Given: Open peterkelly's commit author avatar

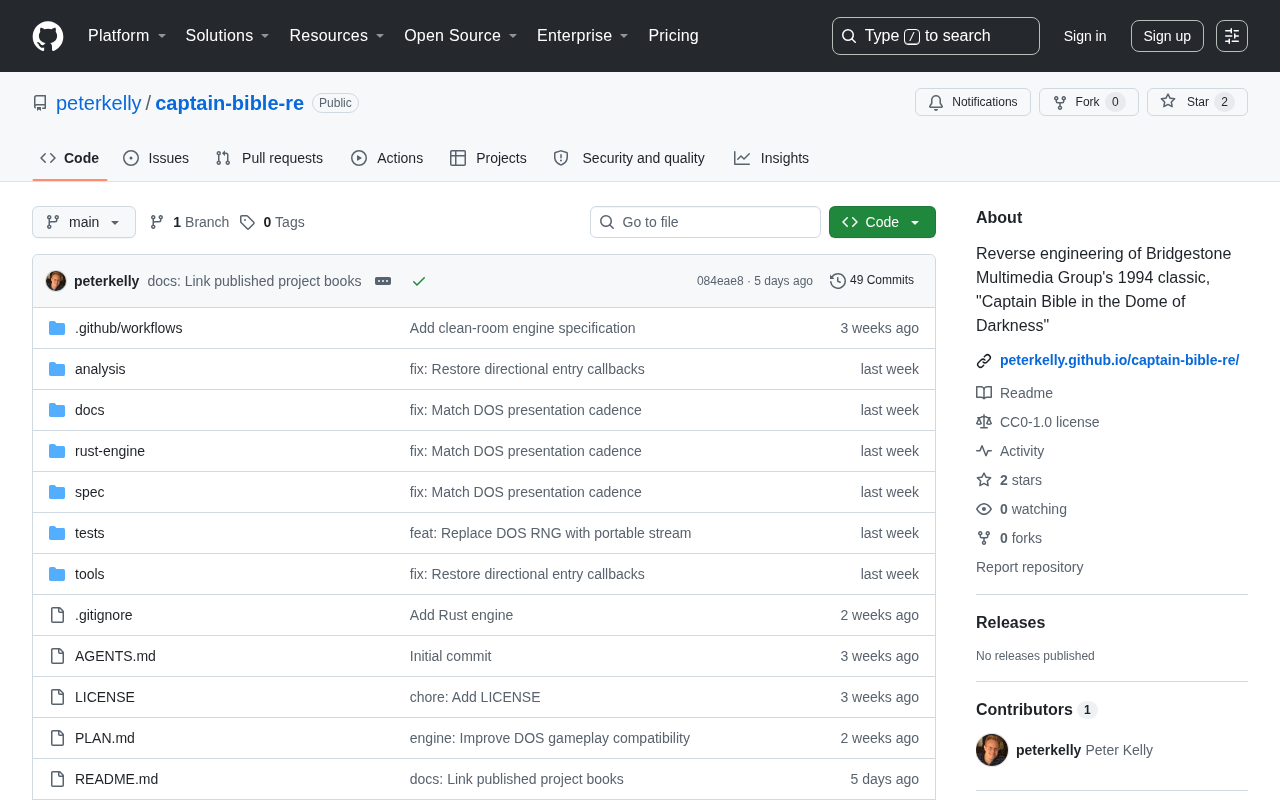Looking at the screenshot, I should click(56, 281).
